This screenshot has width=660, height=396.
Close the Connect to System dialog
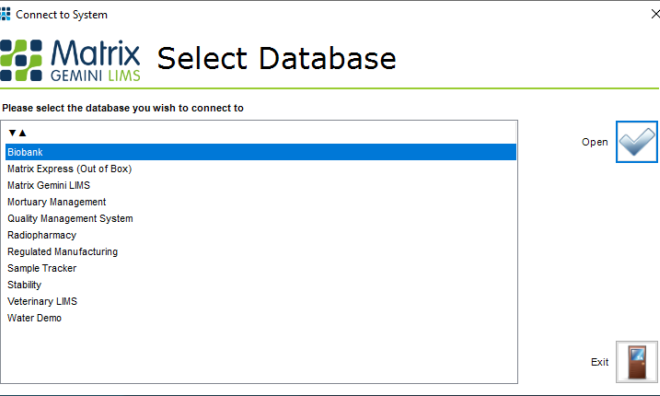point(655,14)
